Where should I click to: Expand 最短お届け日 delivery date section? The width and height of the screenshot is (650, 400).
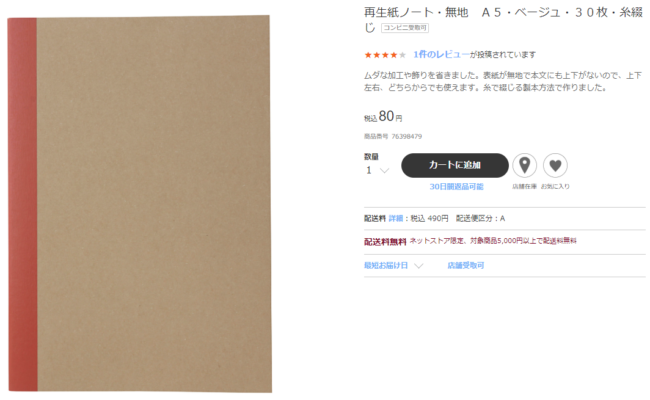(x=393, y=265)
